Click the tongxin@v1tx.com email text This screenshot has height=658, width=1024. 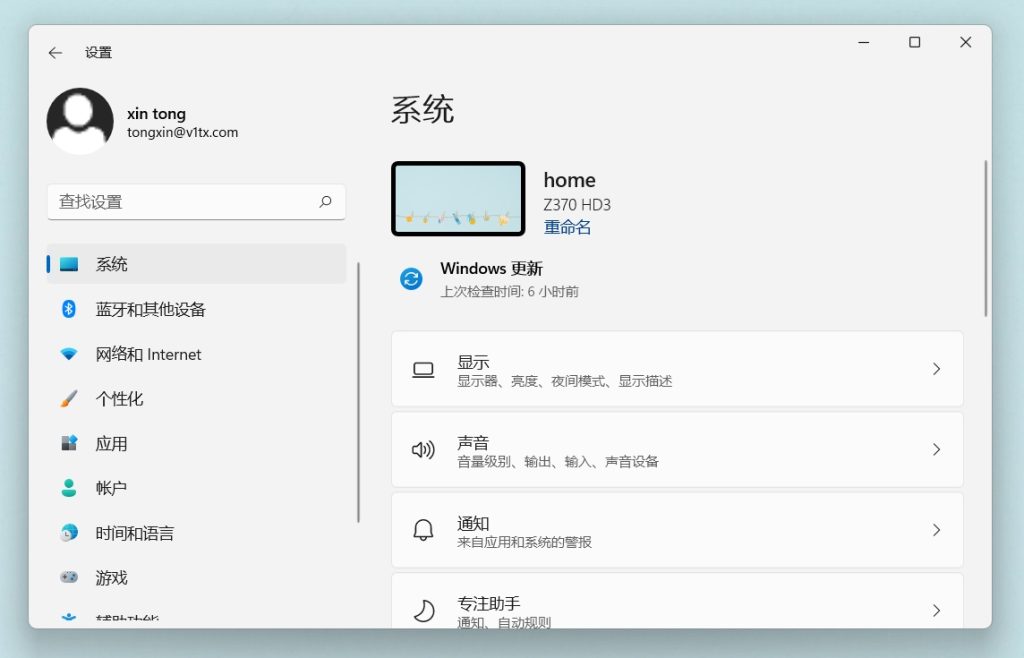click(182, 133)
